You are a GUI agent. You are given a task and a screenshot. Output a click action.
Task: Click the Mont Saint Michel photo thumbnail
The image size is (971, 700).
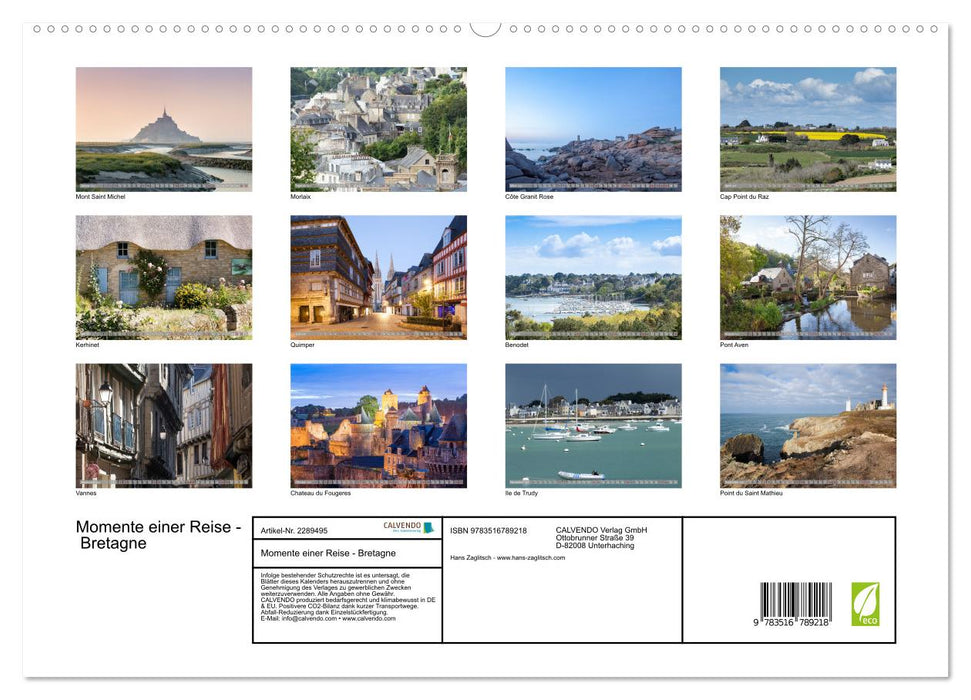[x=163, y=129]
